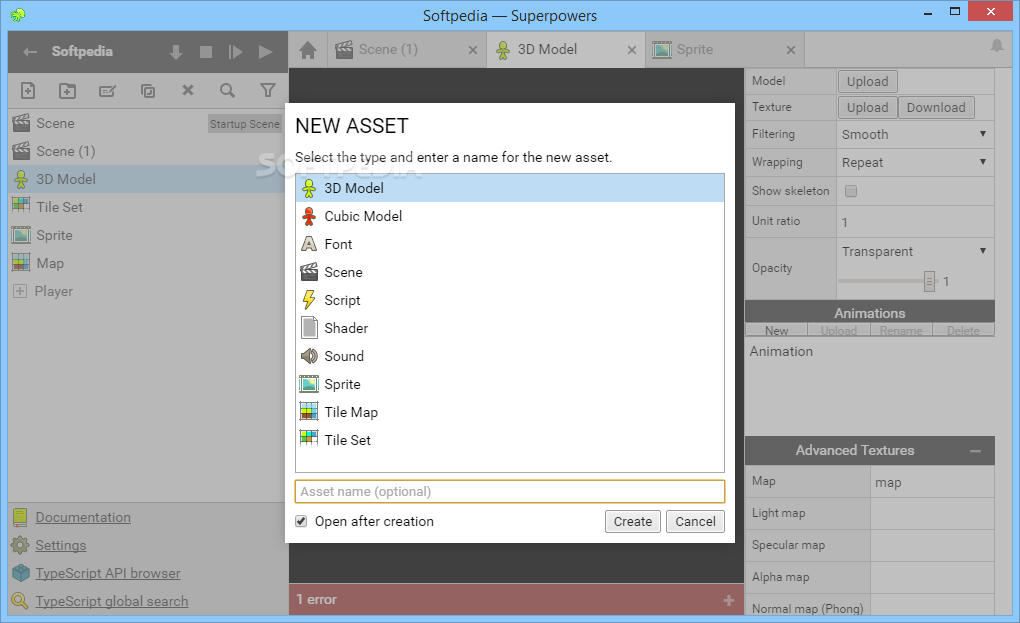Click the notifications bell icon
1020x623 pixels.
997,46
